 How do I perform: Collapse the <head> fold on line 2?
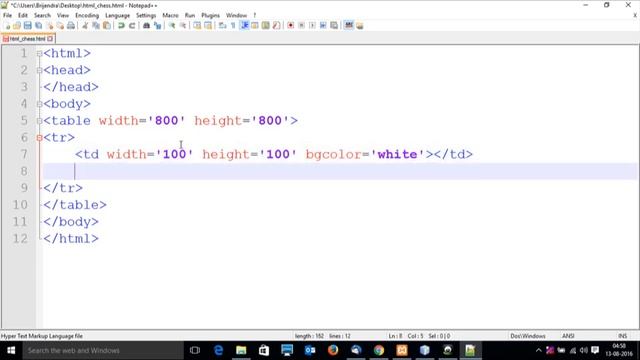39,70
